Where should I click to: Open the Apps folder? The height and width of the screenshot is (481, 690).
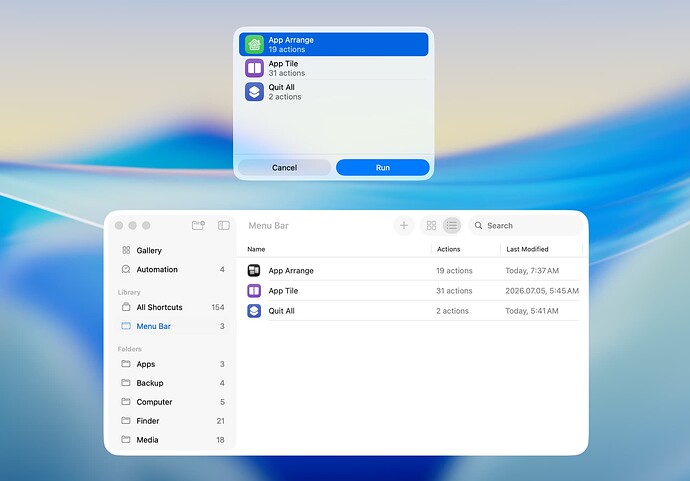click(172, 364)
